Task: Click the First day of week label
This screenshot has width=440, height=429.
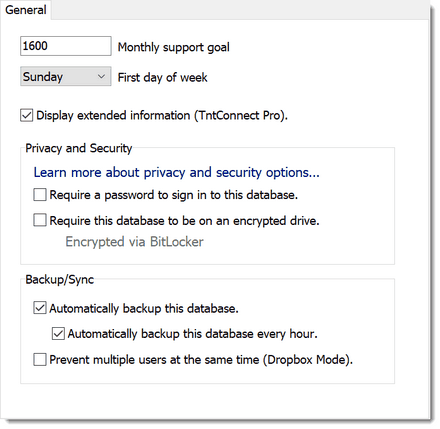Action: coord(162,77)
